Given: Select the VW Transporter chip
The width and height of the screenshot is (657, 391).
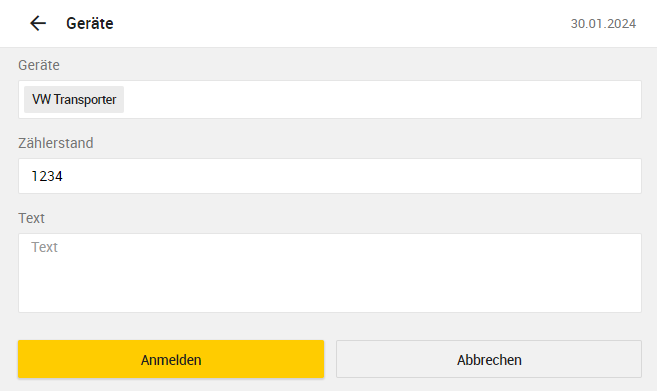Looking at the screenshot, I should (74, 99).
